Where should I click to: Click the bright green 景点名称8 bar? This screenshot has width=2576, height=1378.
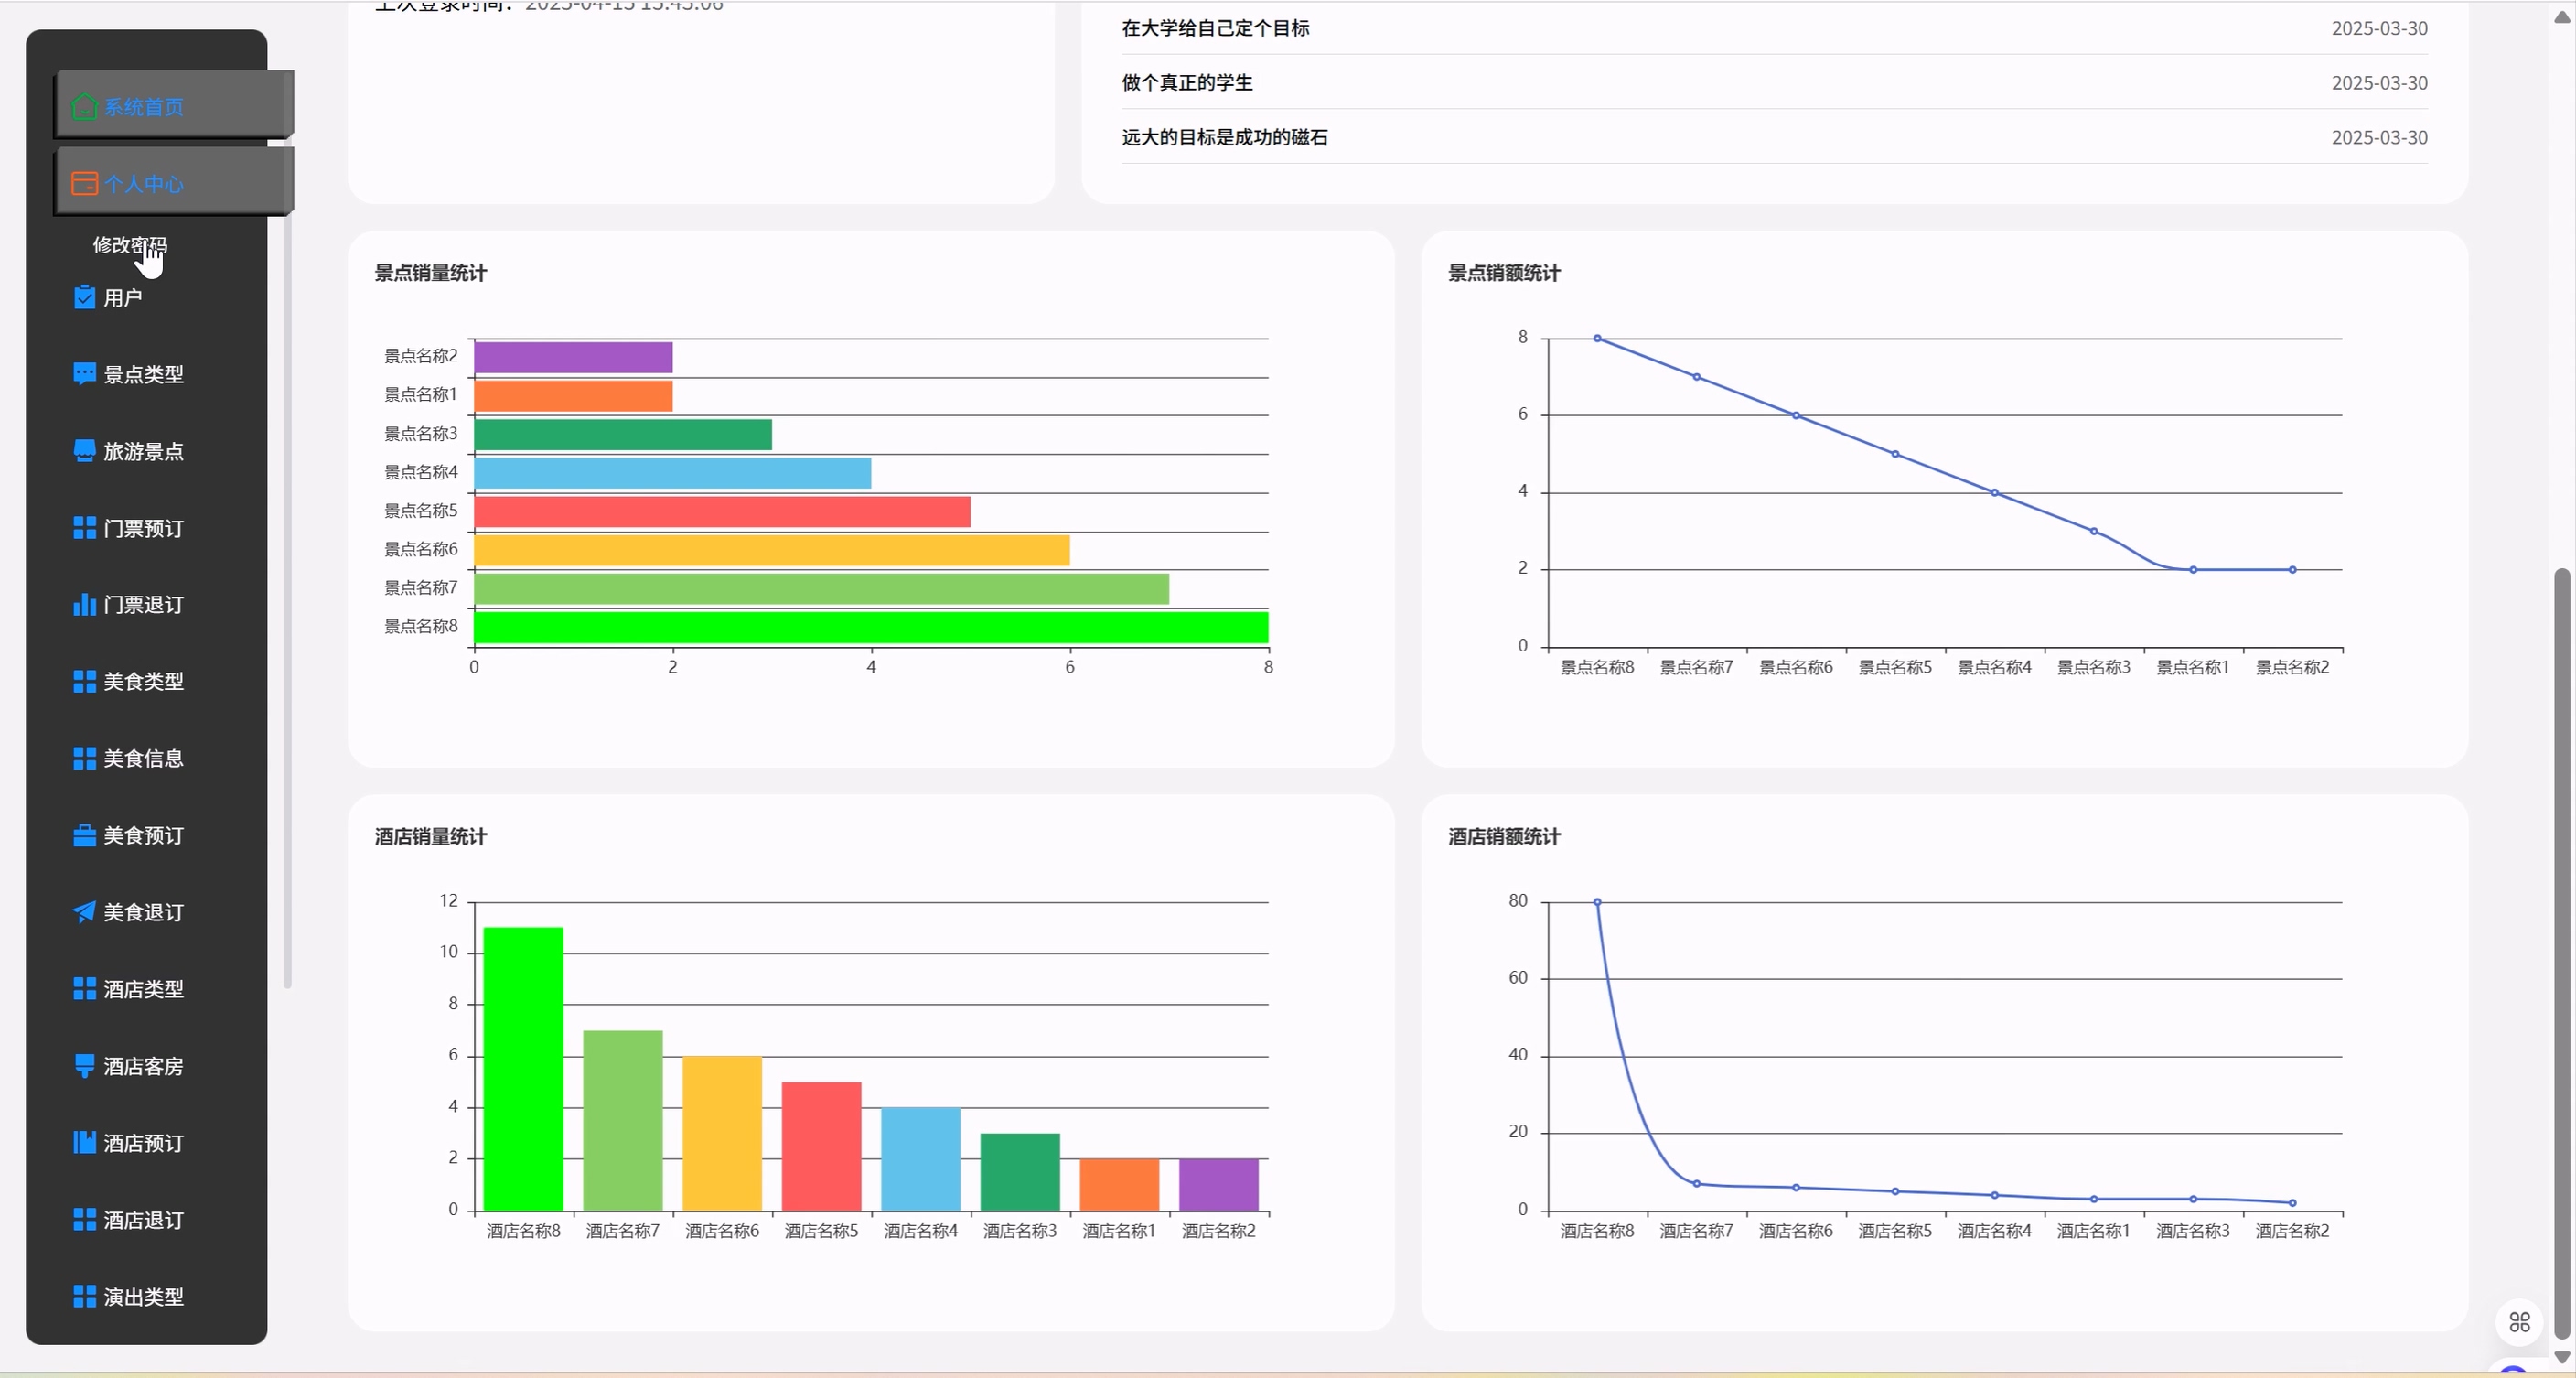click(x=870, y=627)
